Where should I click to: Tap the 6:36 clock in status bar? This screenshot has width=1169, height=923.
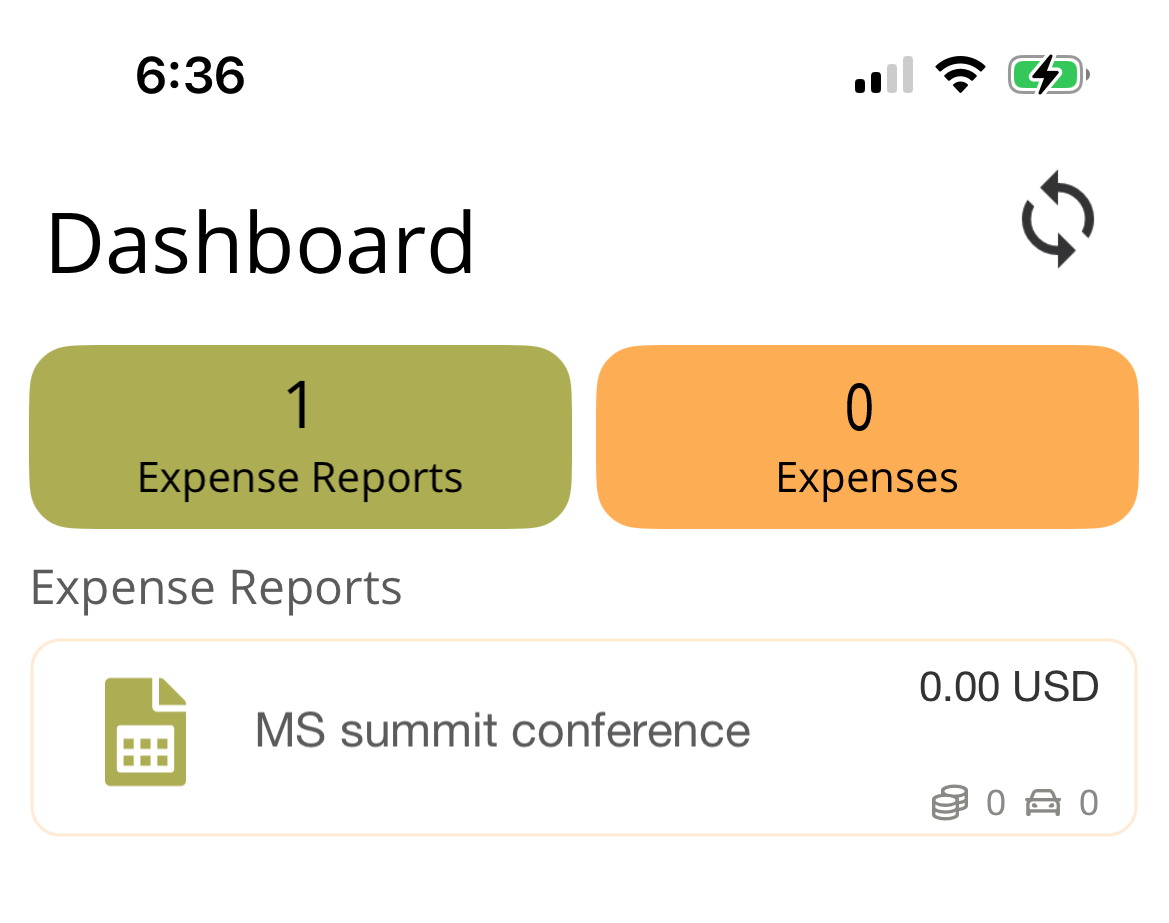190,76
